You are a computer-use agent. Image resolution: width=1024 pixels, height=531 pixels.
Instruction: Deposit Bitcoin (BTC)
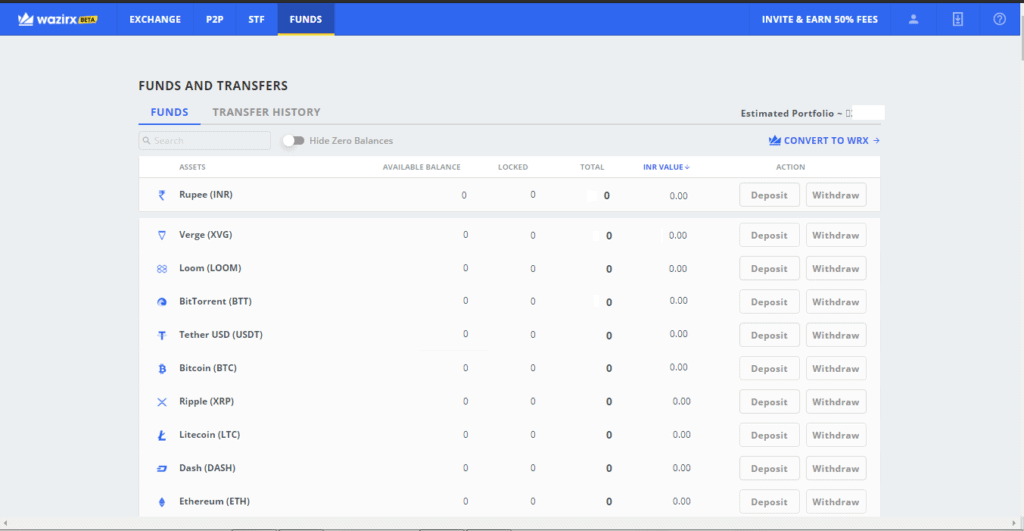tap(769, 368)
